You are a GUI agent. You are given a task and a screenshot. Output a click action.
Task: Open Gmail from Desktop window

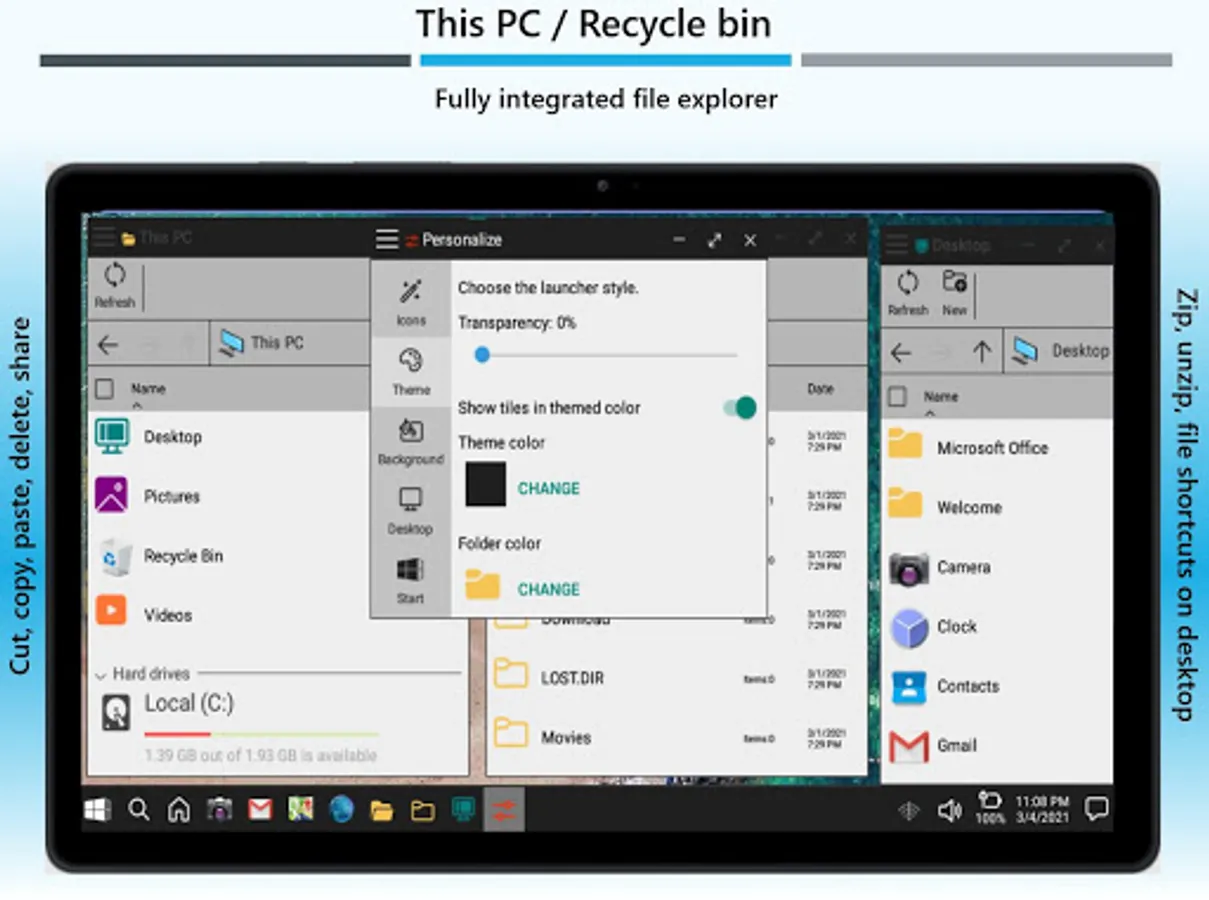tap(933, 746)
